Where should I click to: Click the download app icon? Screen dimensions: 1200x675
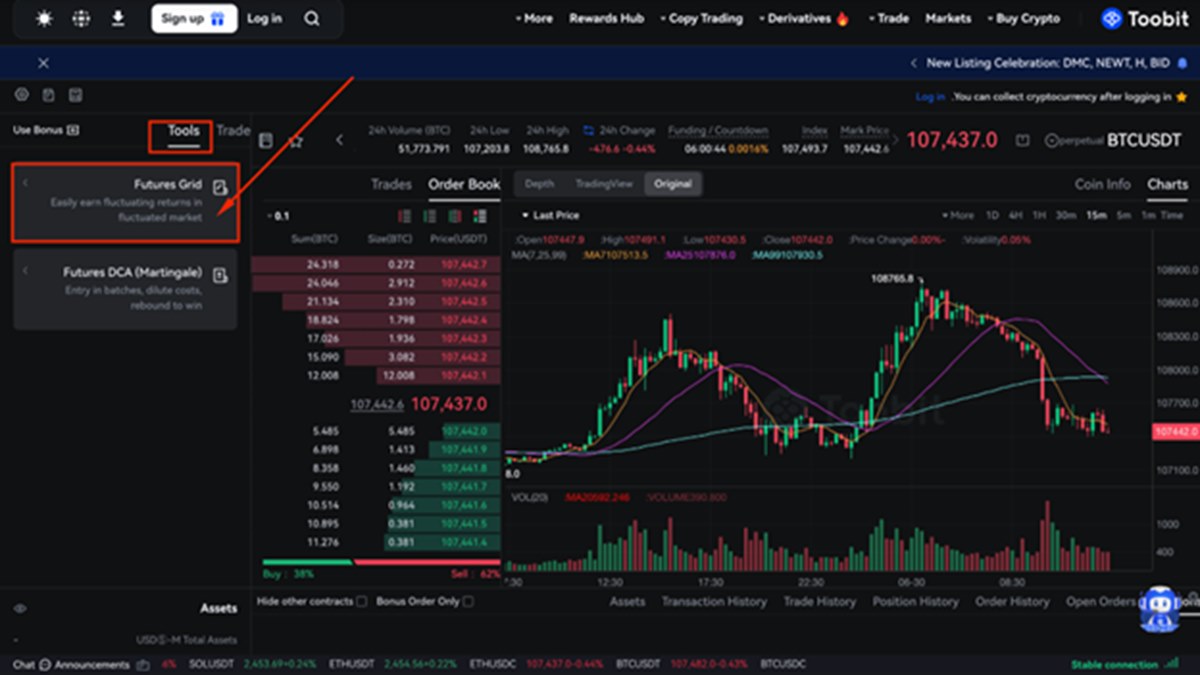[118, 18]
